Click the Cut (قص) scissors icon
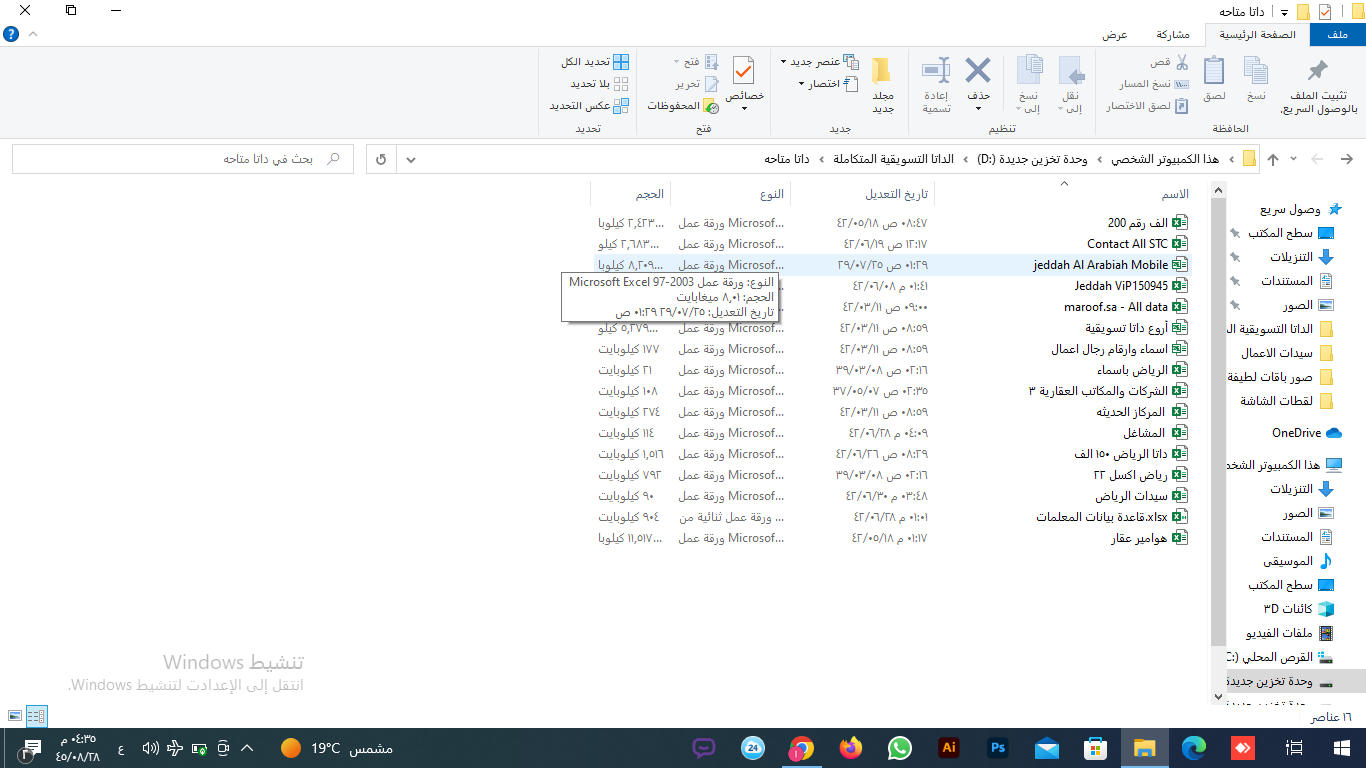 click(x=1181, y=62)
